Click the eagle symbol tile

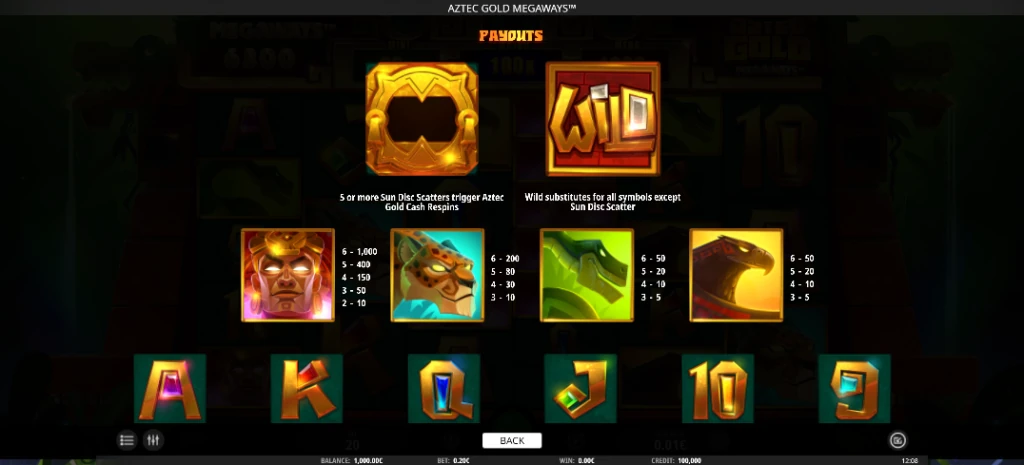point(736,275)
